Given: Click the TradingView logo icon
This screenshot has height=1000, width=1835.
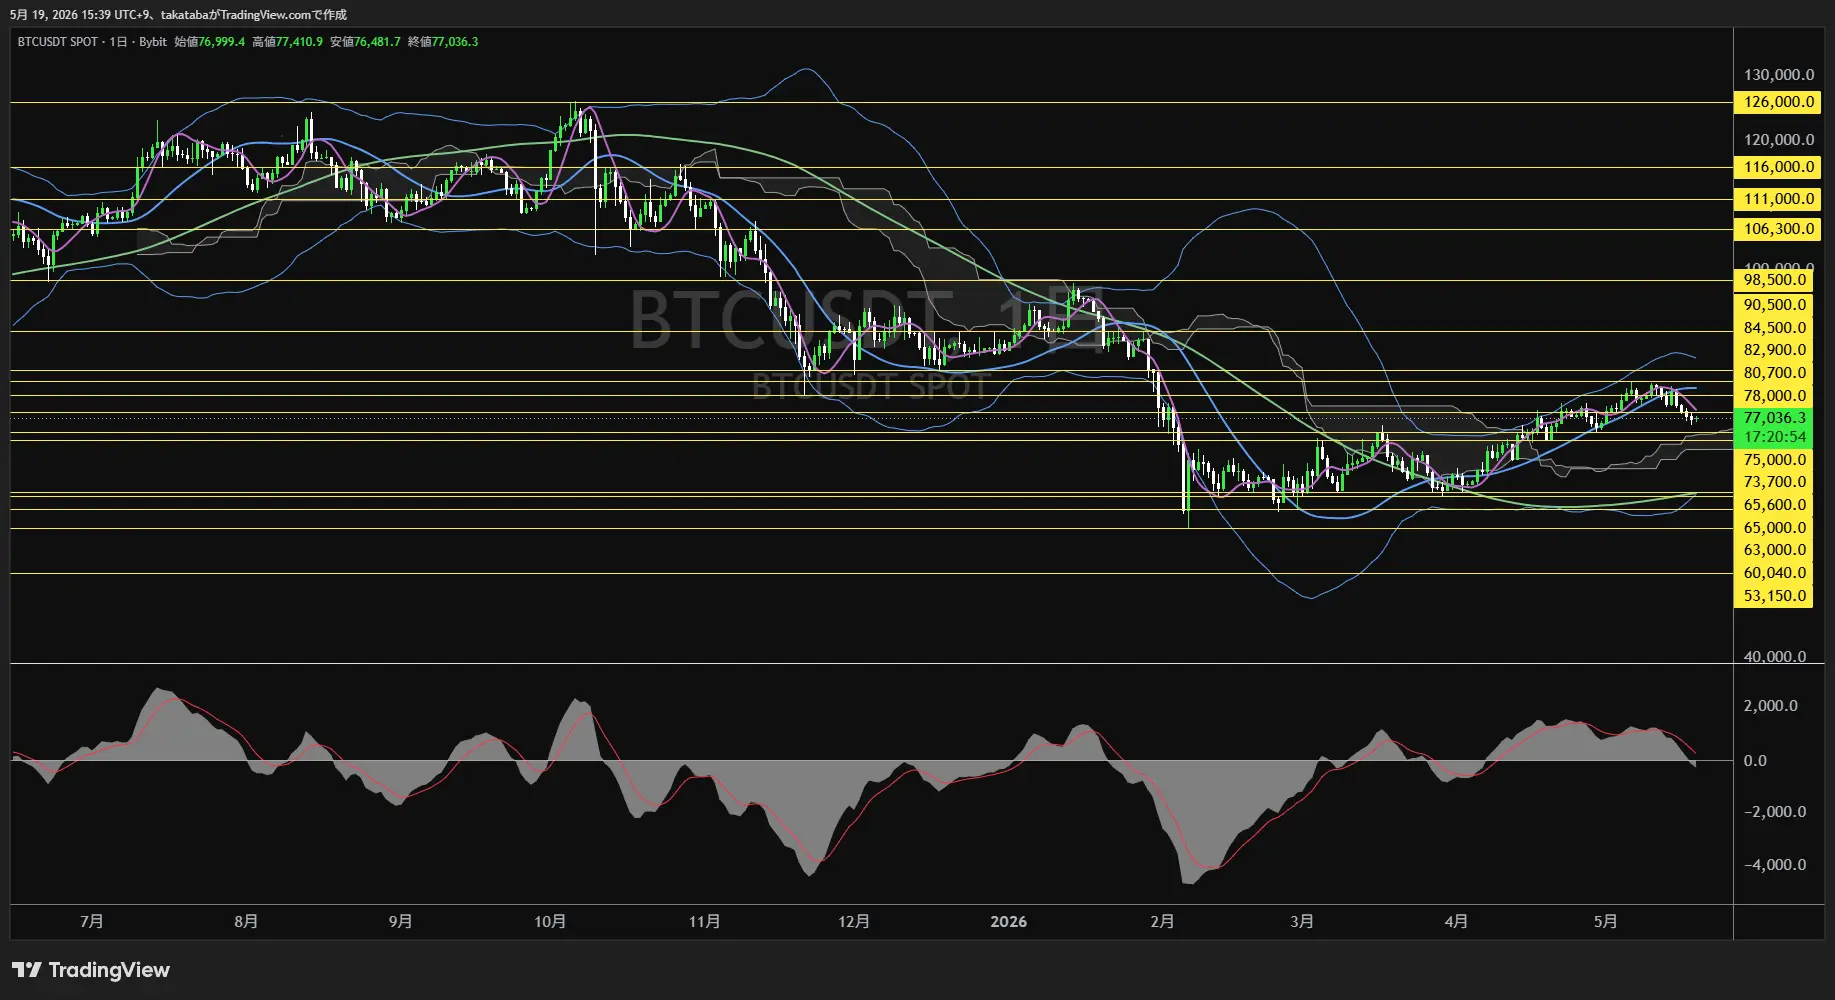Looking at the screenshot, I should tap(27, 970).
